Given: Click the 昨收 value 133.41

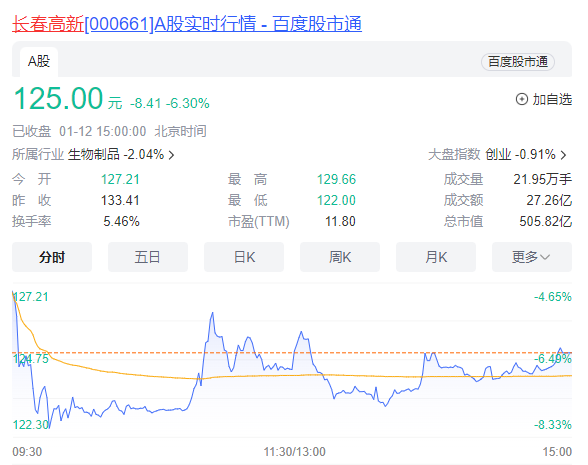Looking at the screenshot, I should 120,200.
